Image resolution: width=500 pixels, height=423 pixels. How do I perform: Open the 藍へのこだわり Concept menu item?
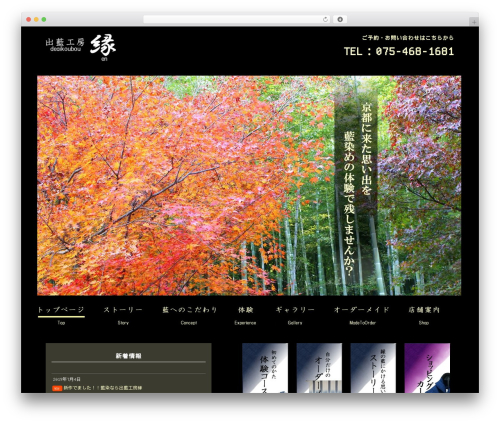[x=189, y=315]
